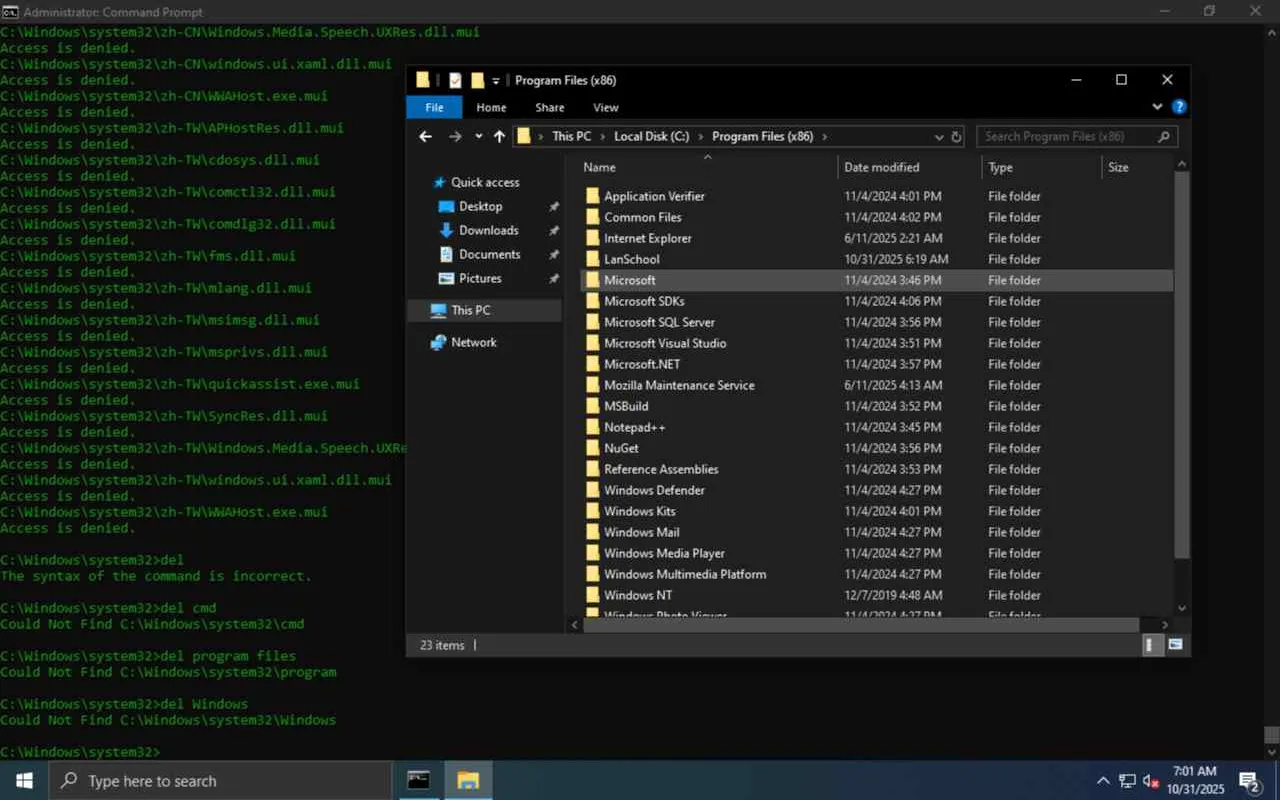Switch to Details view in status bar
Image resolution: width=1280 pixels, height=800 pixels.
pyautogui.click(x=1152, y=645)
